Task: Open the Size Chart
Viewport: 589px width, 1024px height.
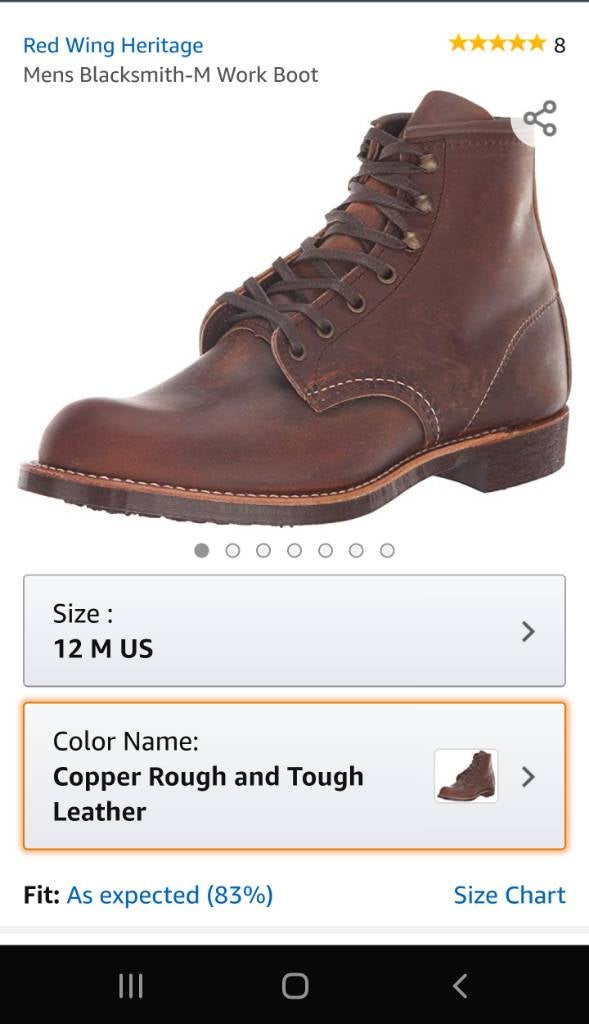Action: (510, 894)
